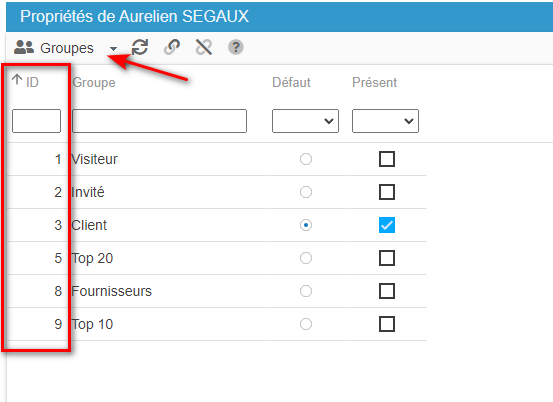
Task: Expand the Groupes dropdown arrow
Action: click(113, 49)
